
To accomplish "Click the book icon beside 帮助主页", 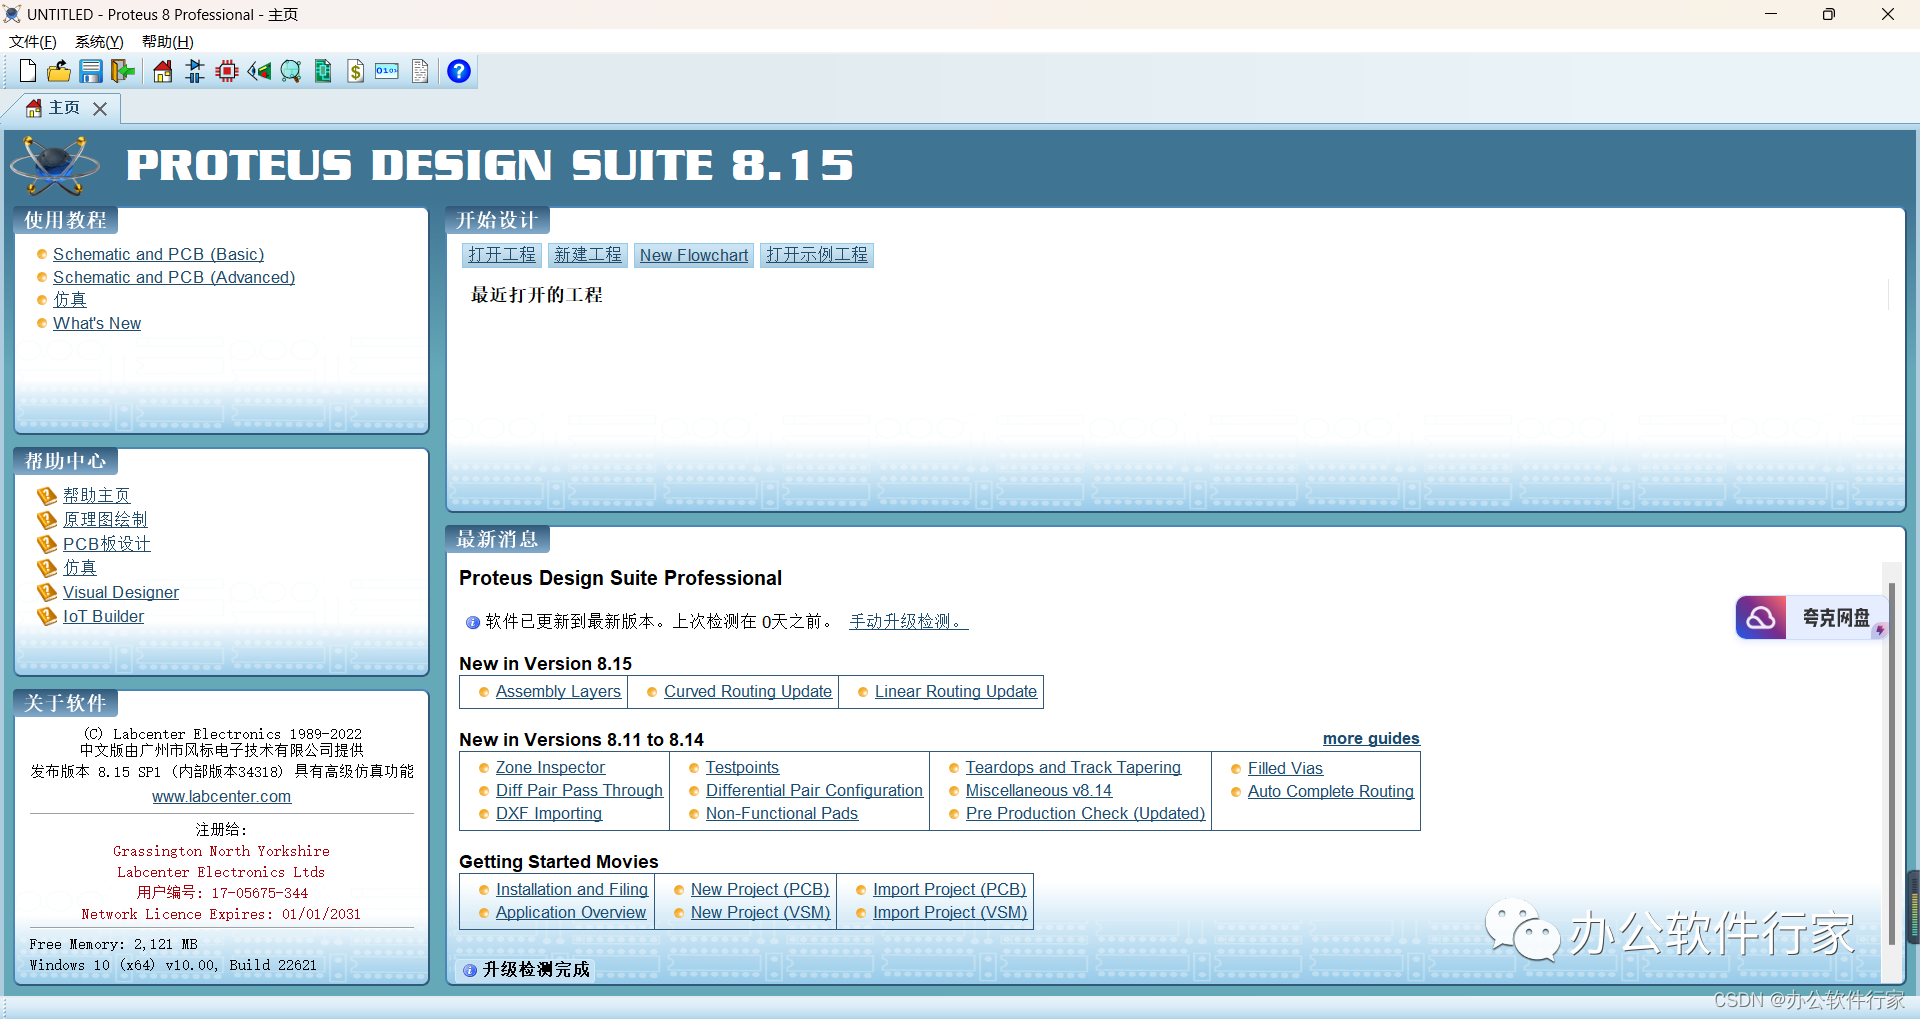I will [46, 495].
